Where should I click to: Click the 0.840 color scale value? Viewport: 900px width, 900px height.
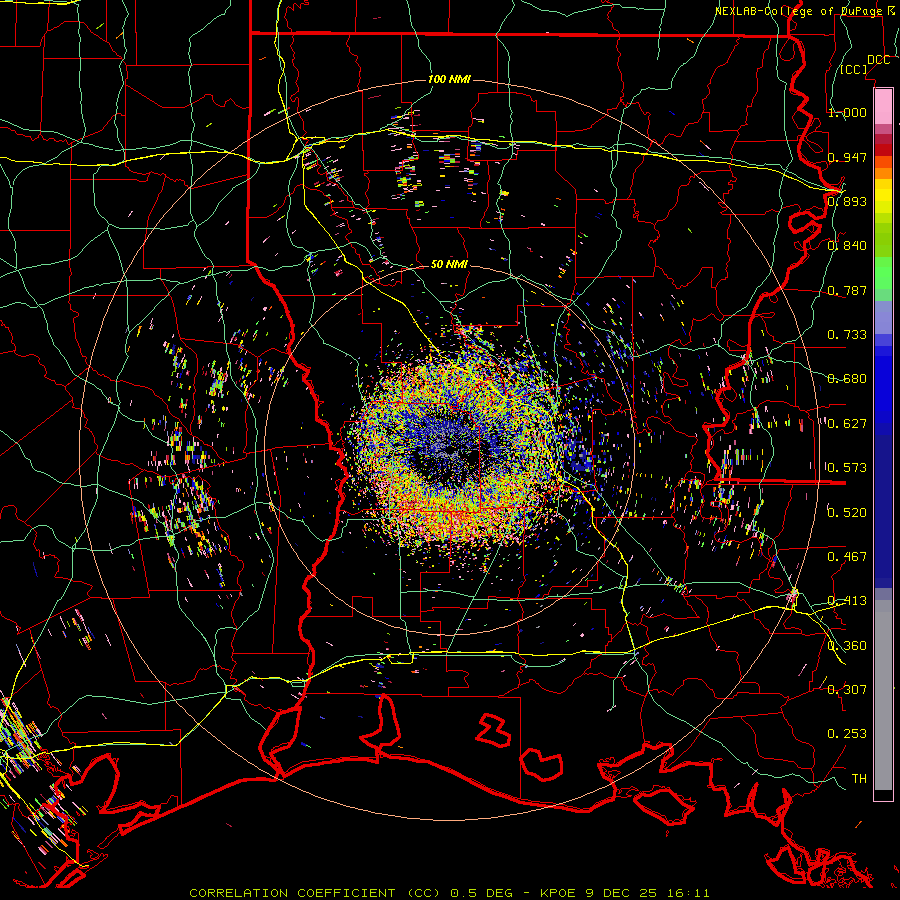[847, 246]
